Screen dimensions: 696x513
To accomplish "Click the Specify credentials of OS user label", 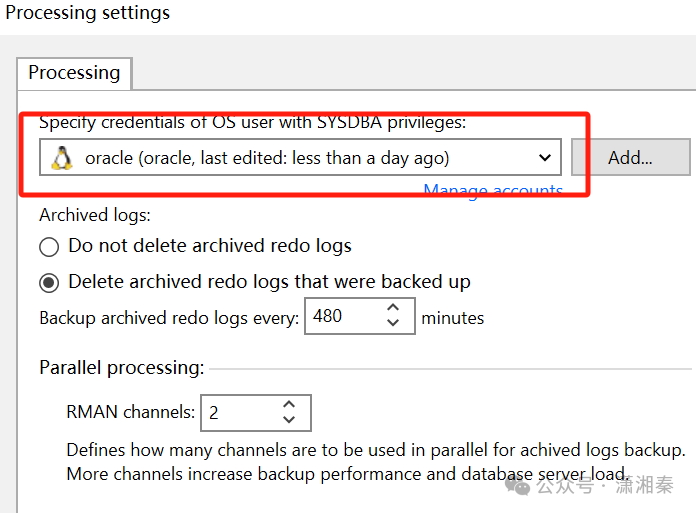I will pyautogui.click(x=253, y=123).
